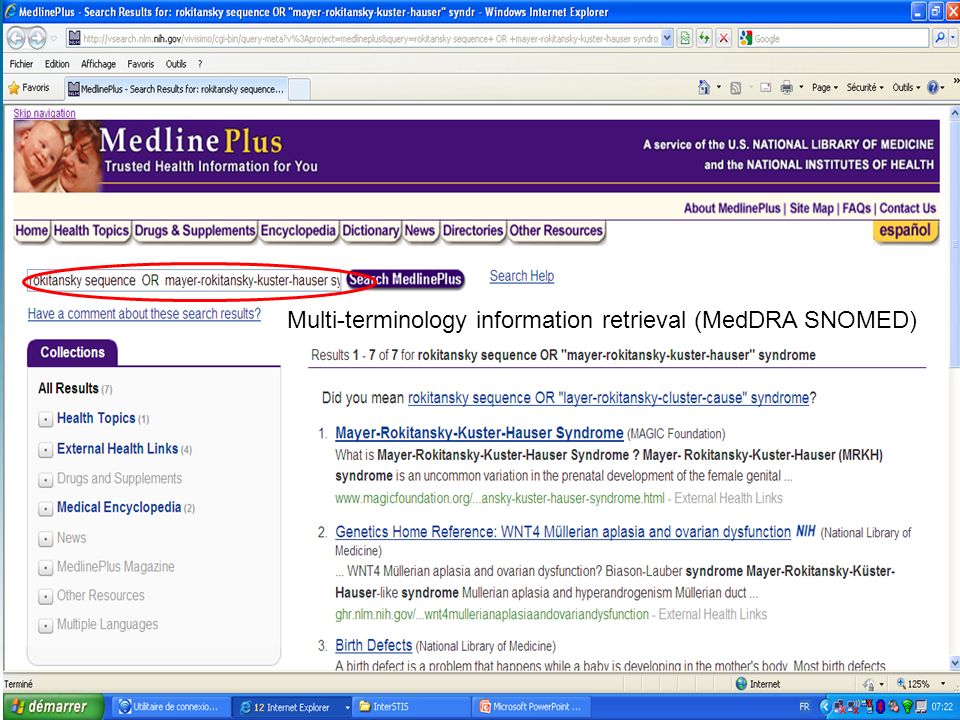This screenshot has height=720, width=960.
Task: Expand the 12 Internet Explorer taskbar group arrow
Action: coord(347,707)
